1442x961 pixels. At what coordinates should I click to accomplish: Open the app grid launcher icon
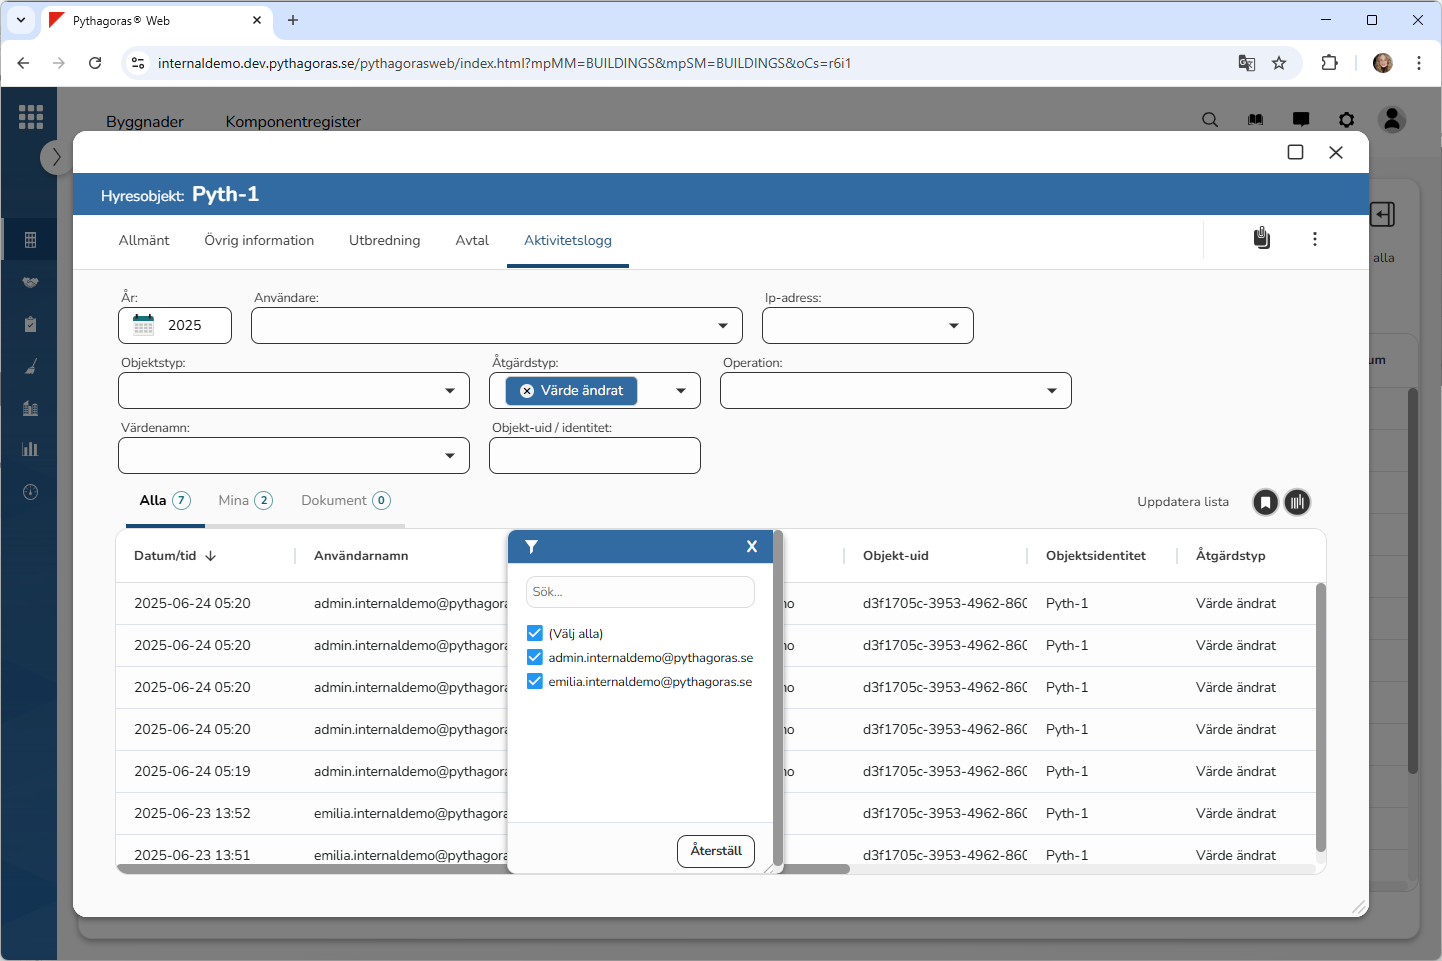click(x=31, y=117)
